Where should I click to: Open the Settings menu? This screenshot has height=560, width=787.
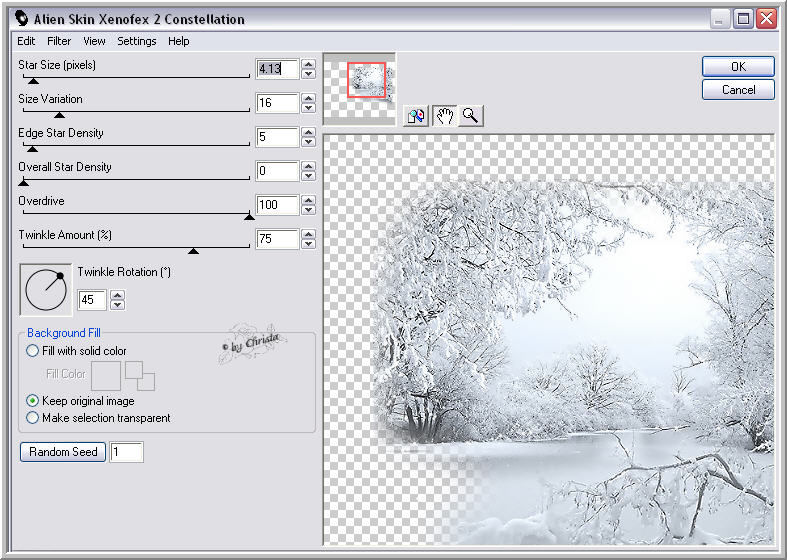tap(137, 41)
